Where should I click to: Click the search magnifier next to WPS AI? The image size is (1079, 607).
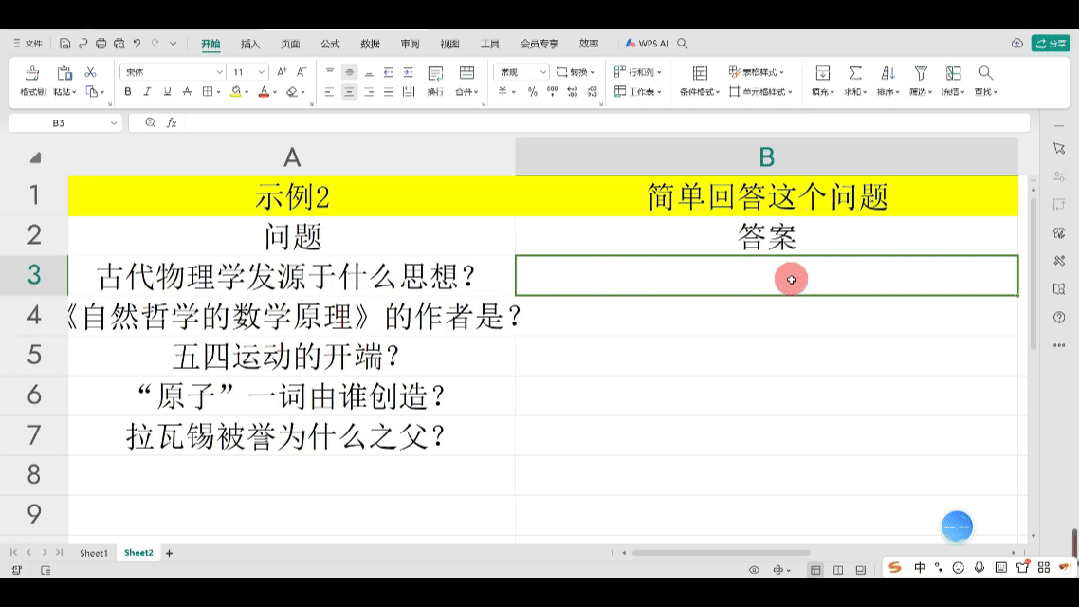pos(682,43)
